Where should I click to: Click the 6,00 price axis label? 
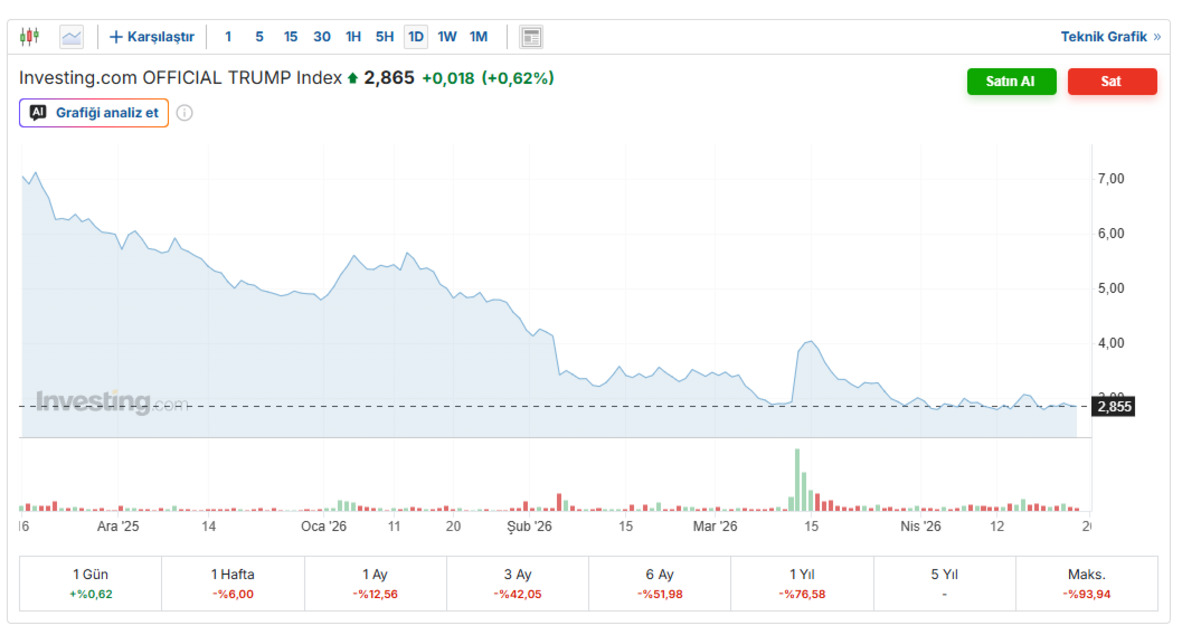coord(1111,233)
